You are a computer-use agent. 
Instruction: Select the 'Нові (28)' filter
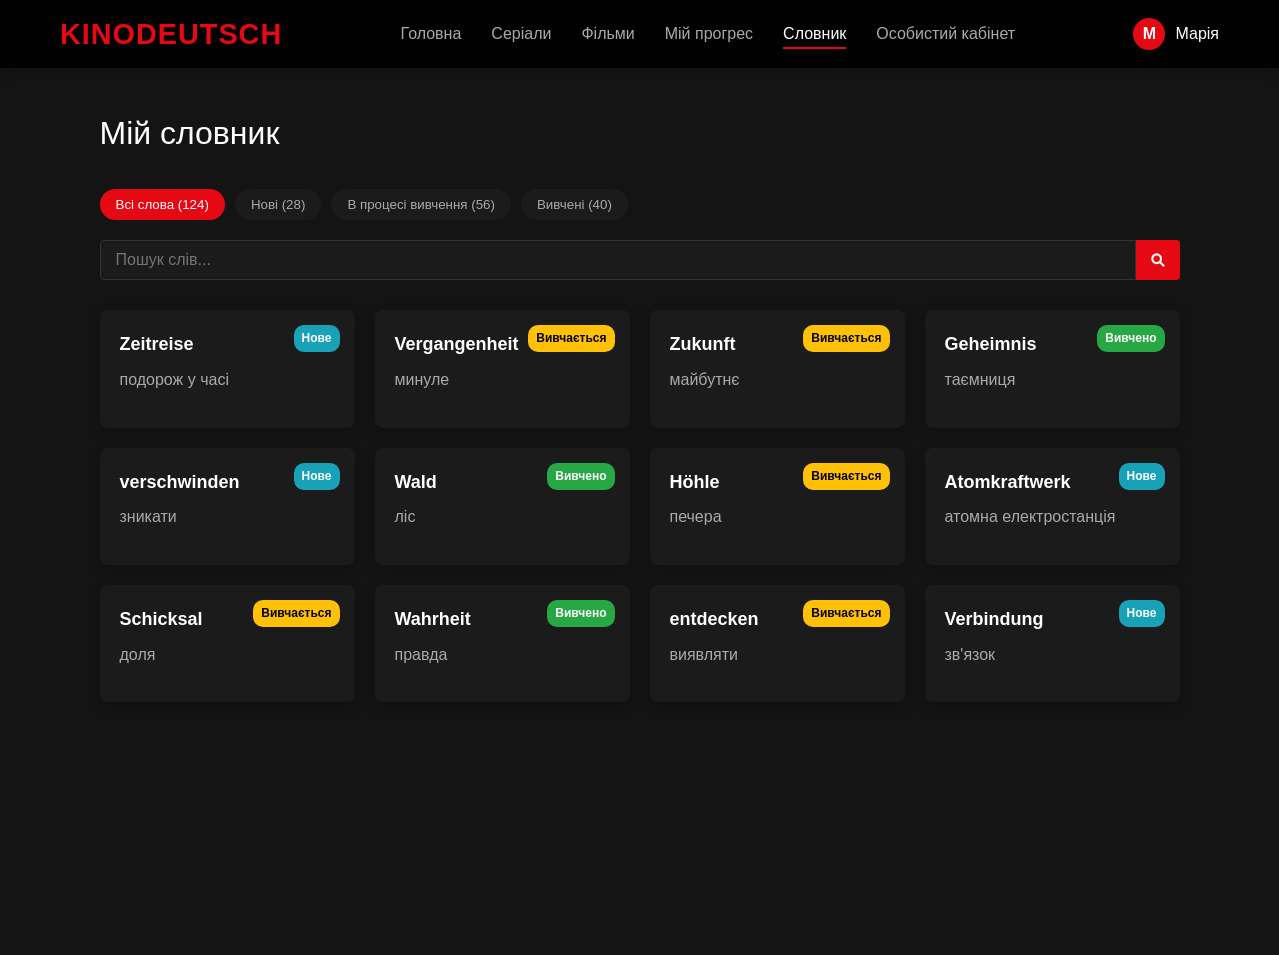pos(277,204)
